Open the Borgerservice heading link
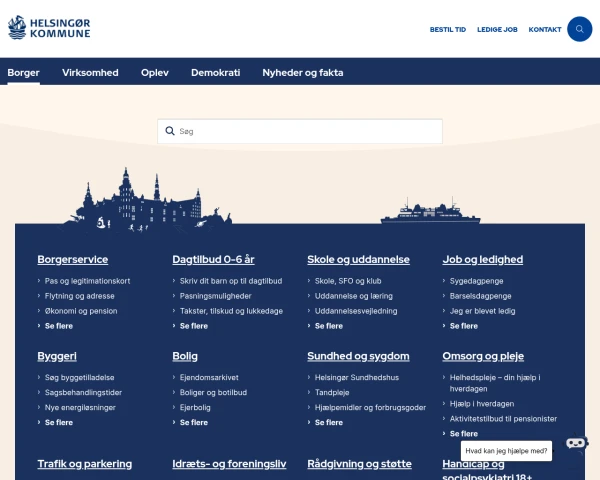 tap(73, 260)
